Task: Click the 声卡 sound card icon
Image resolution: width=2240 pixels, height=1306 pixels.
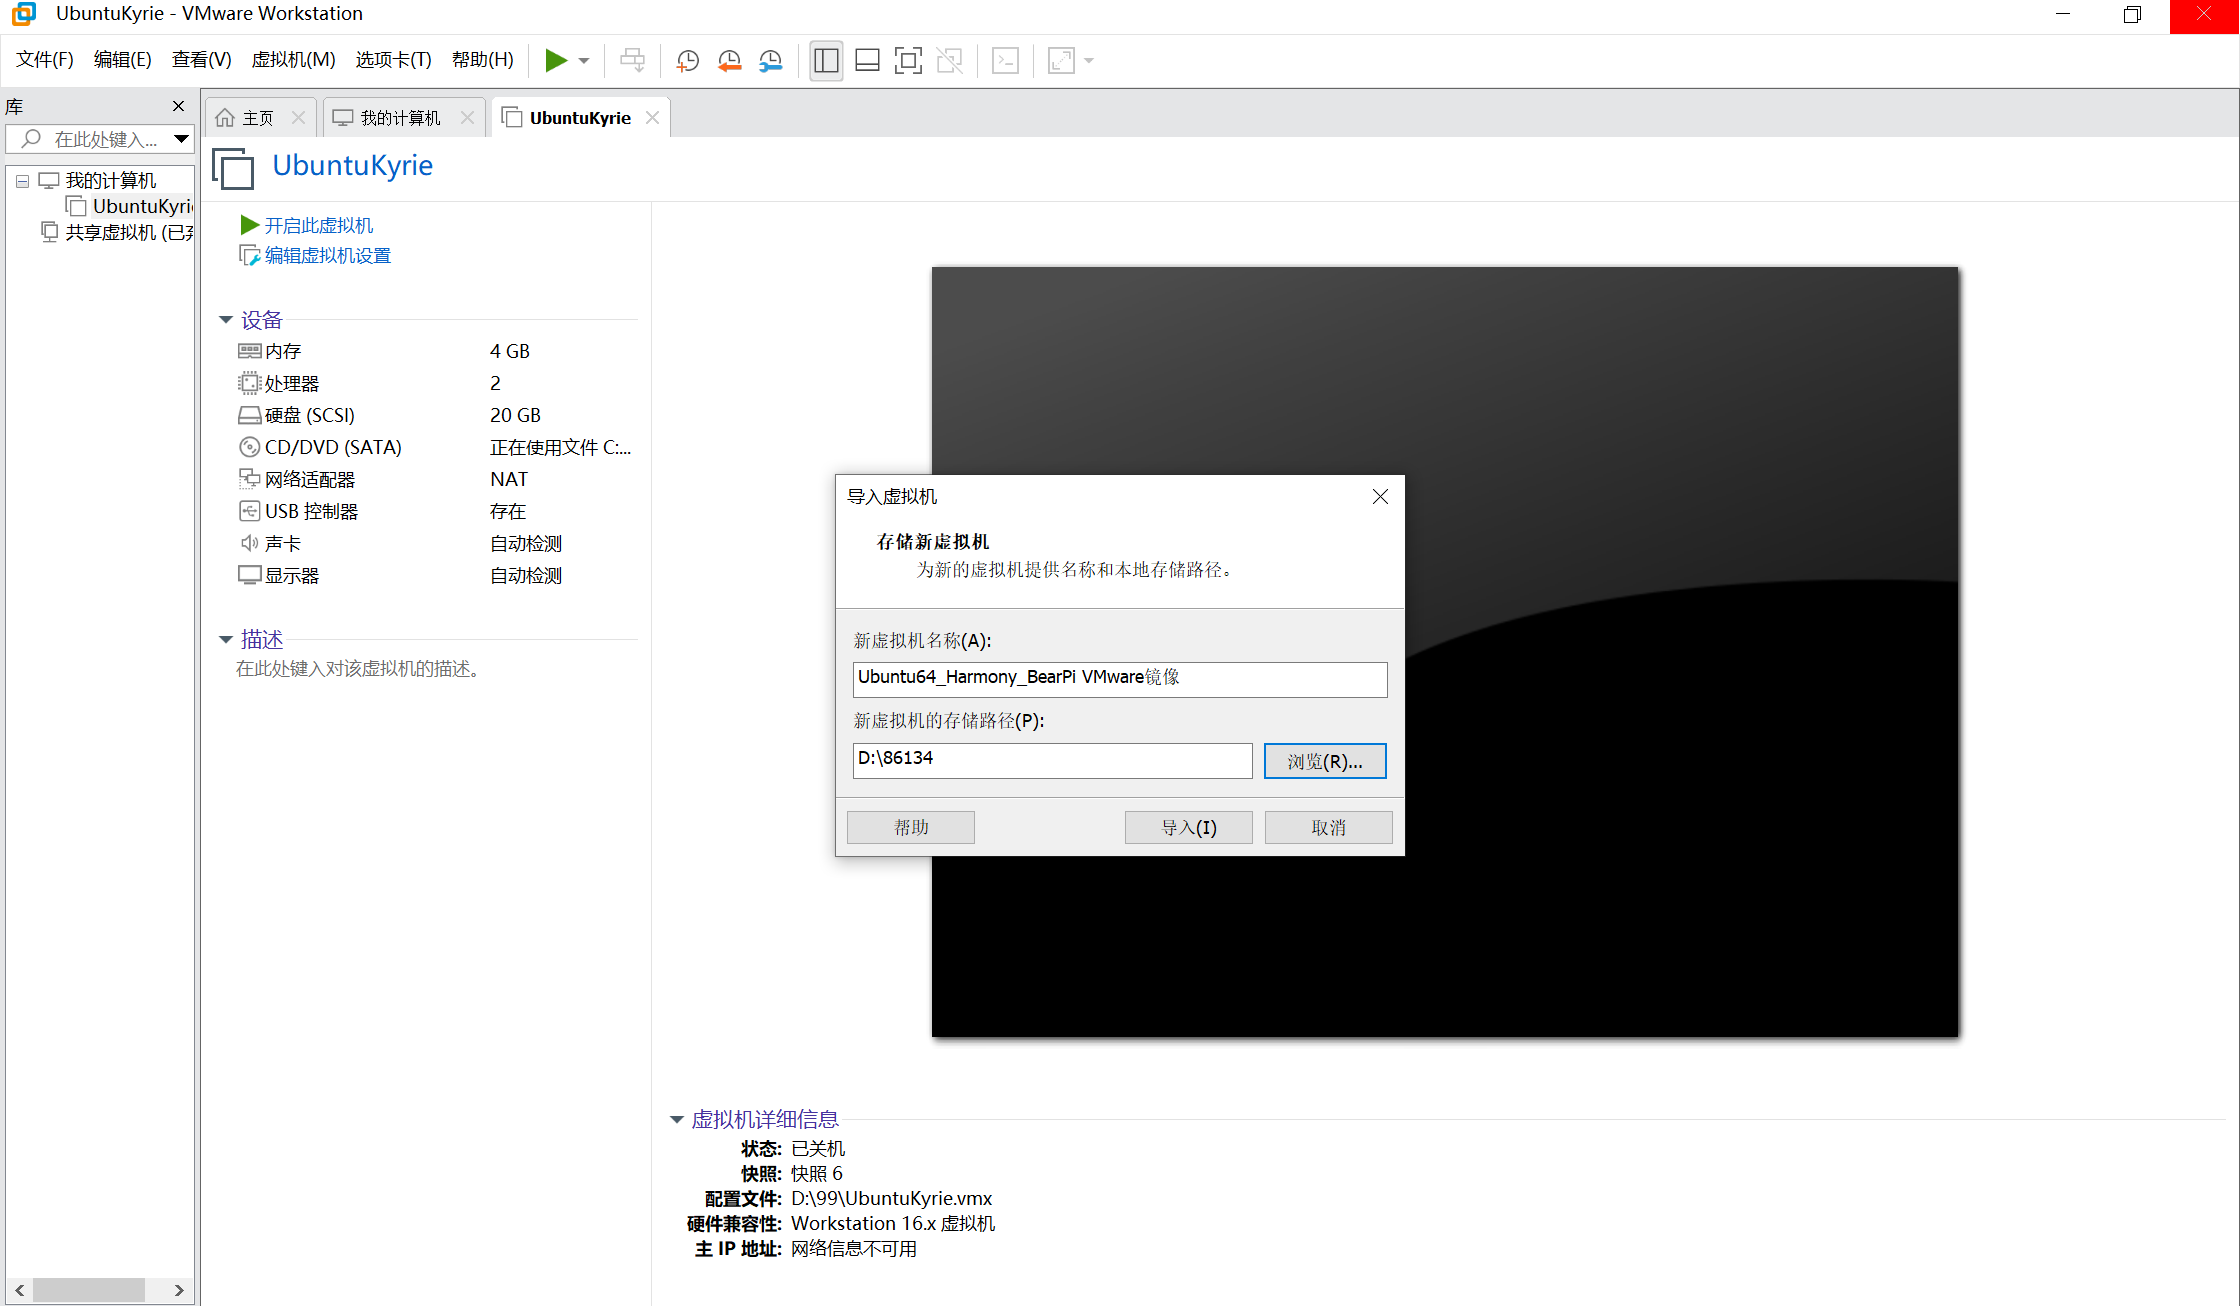Action: [x=249, y=543]
